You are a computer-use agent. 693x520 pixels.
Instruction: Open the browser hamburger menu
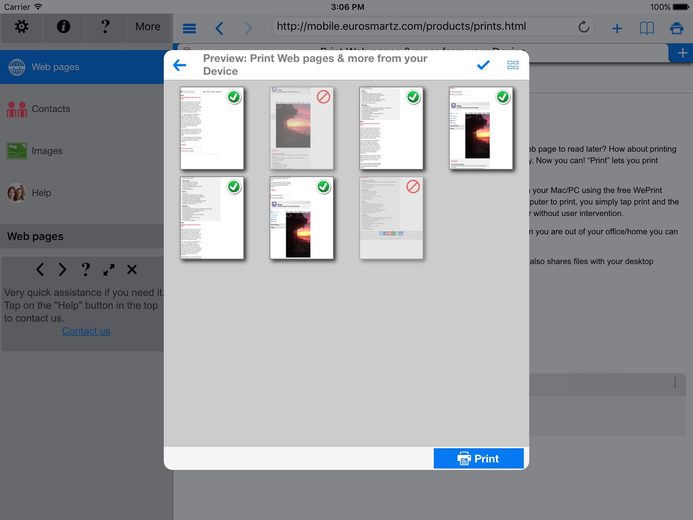pyautogui.click(x=189, y=29)
